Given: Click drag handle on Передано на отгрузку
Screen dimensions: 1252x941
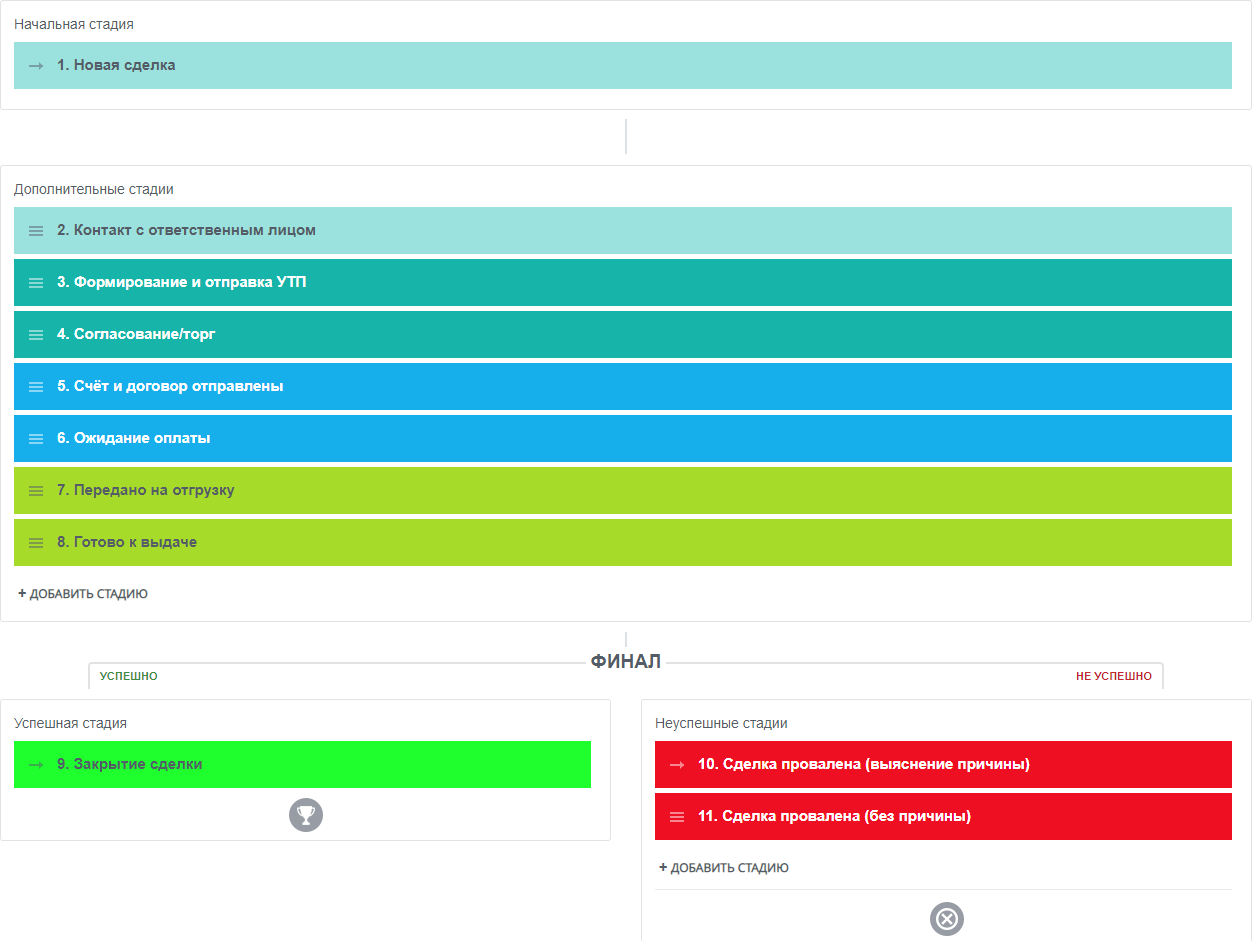Looking at the screenshot, I should (x=36, y=491).
